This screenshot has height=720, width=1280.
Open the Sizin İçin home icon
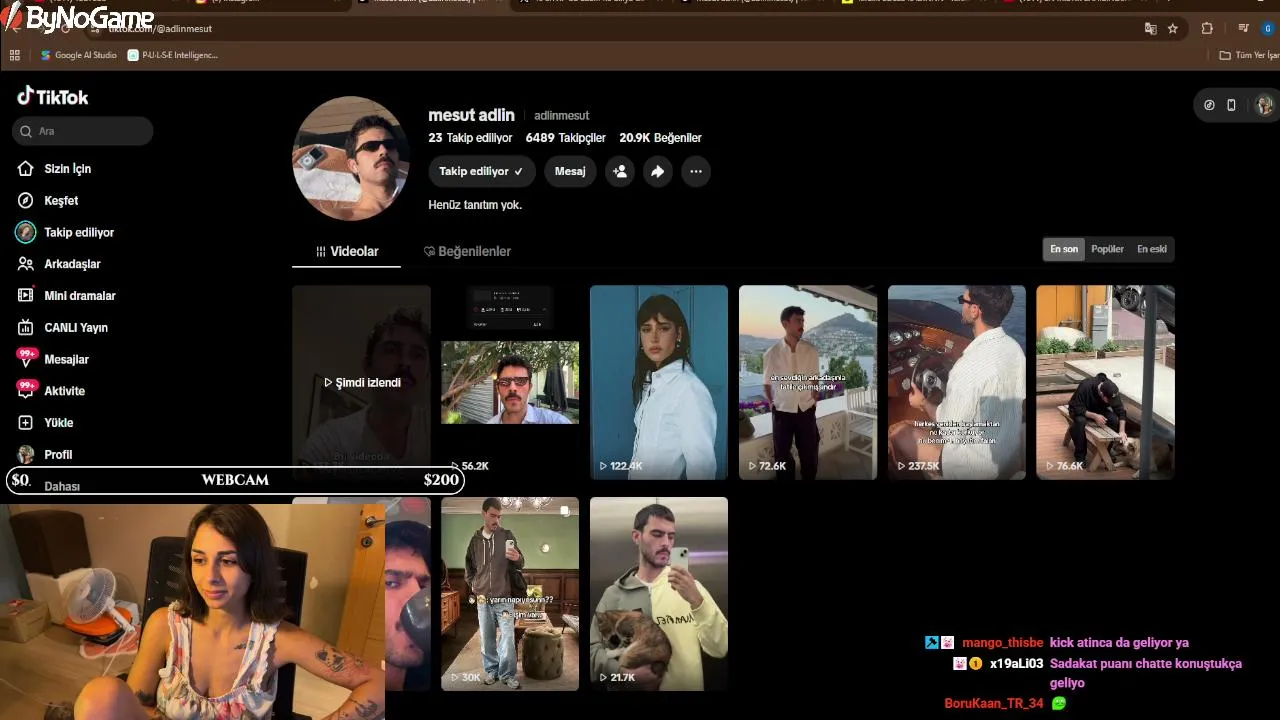pyautogui.click(x=26, y=169)
